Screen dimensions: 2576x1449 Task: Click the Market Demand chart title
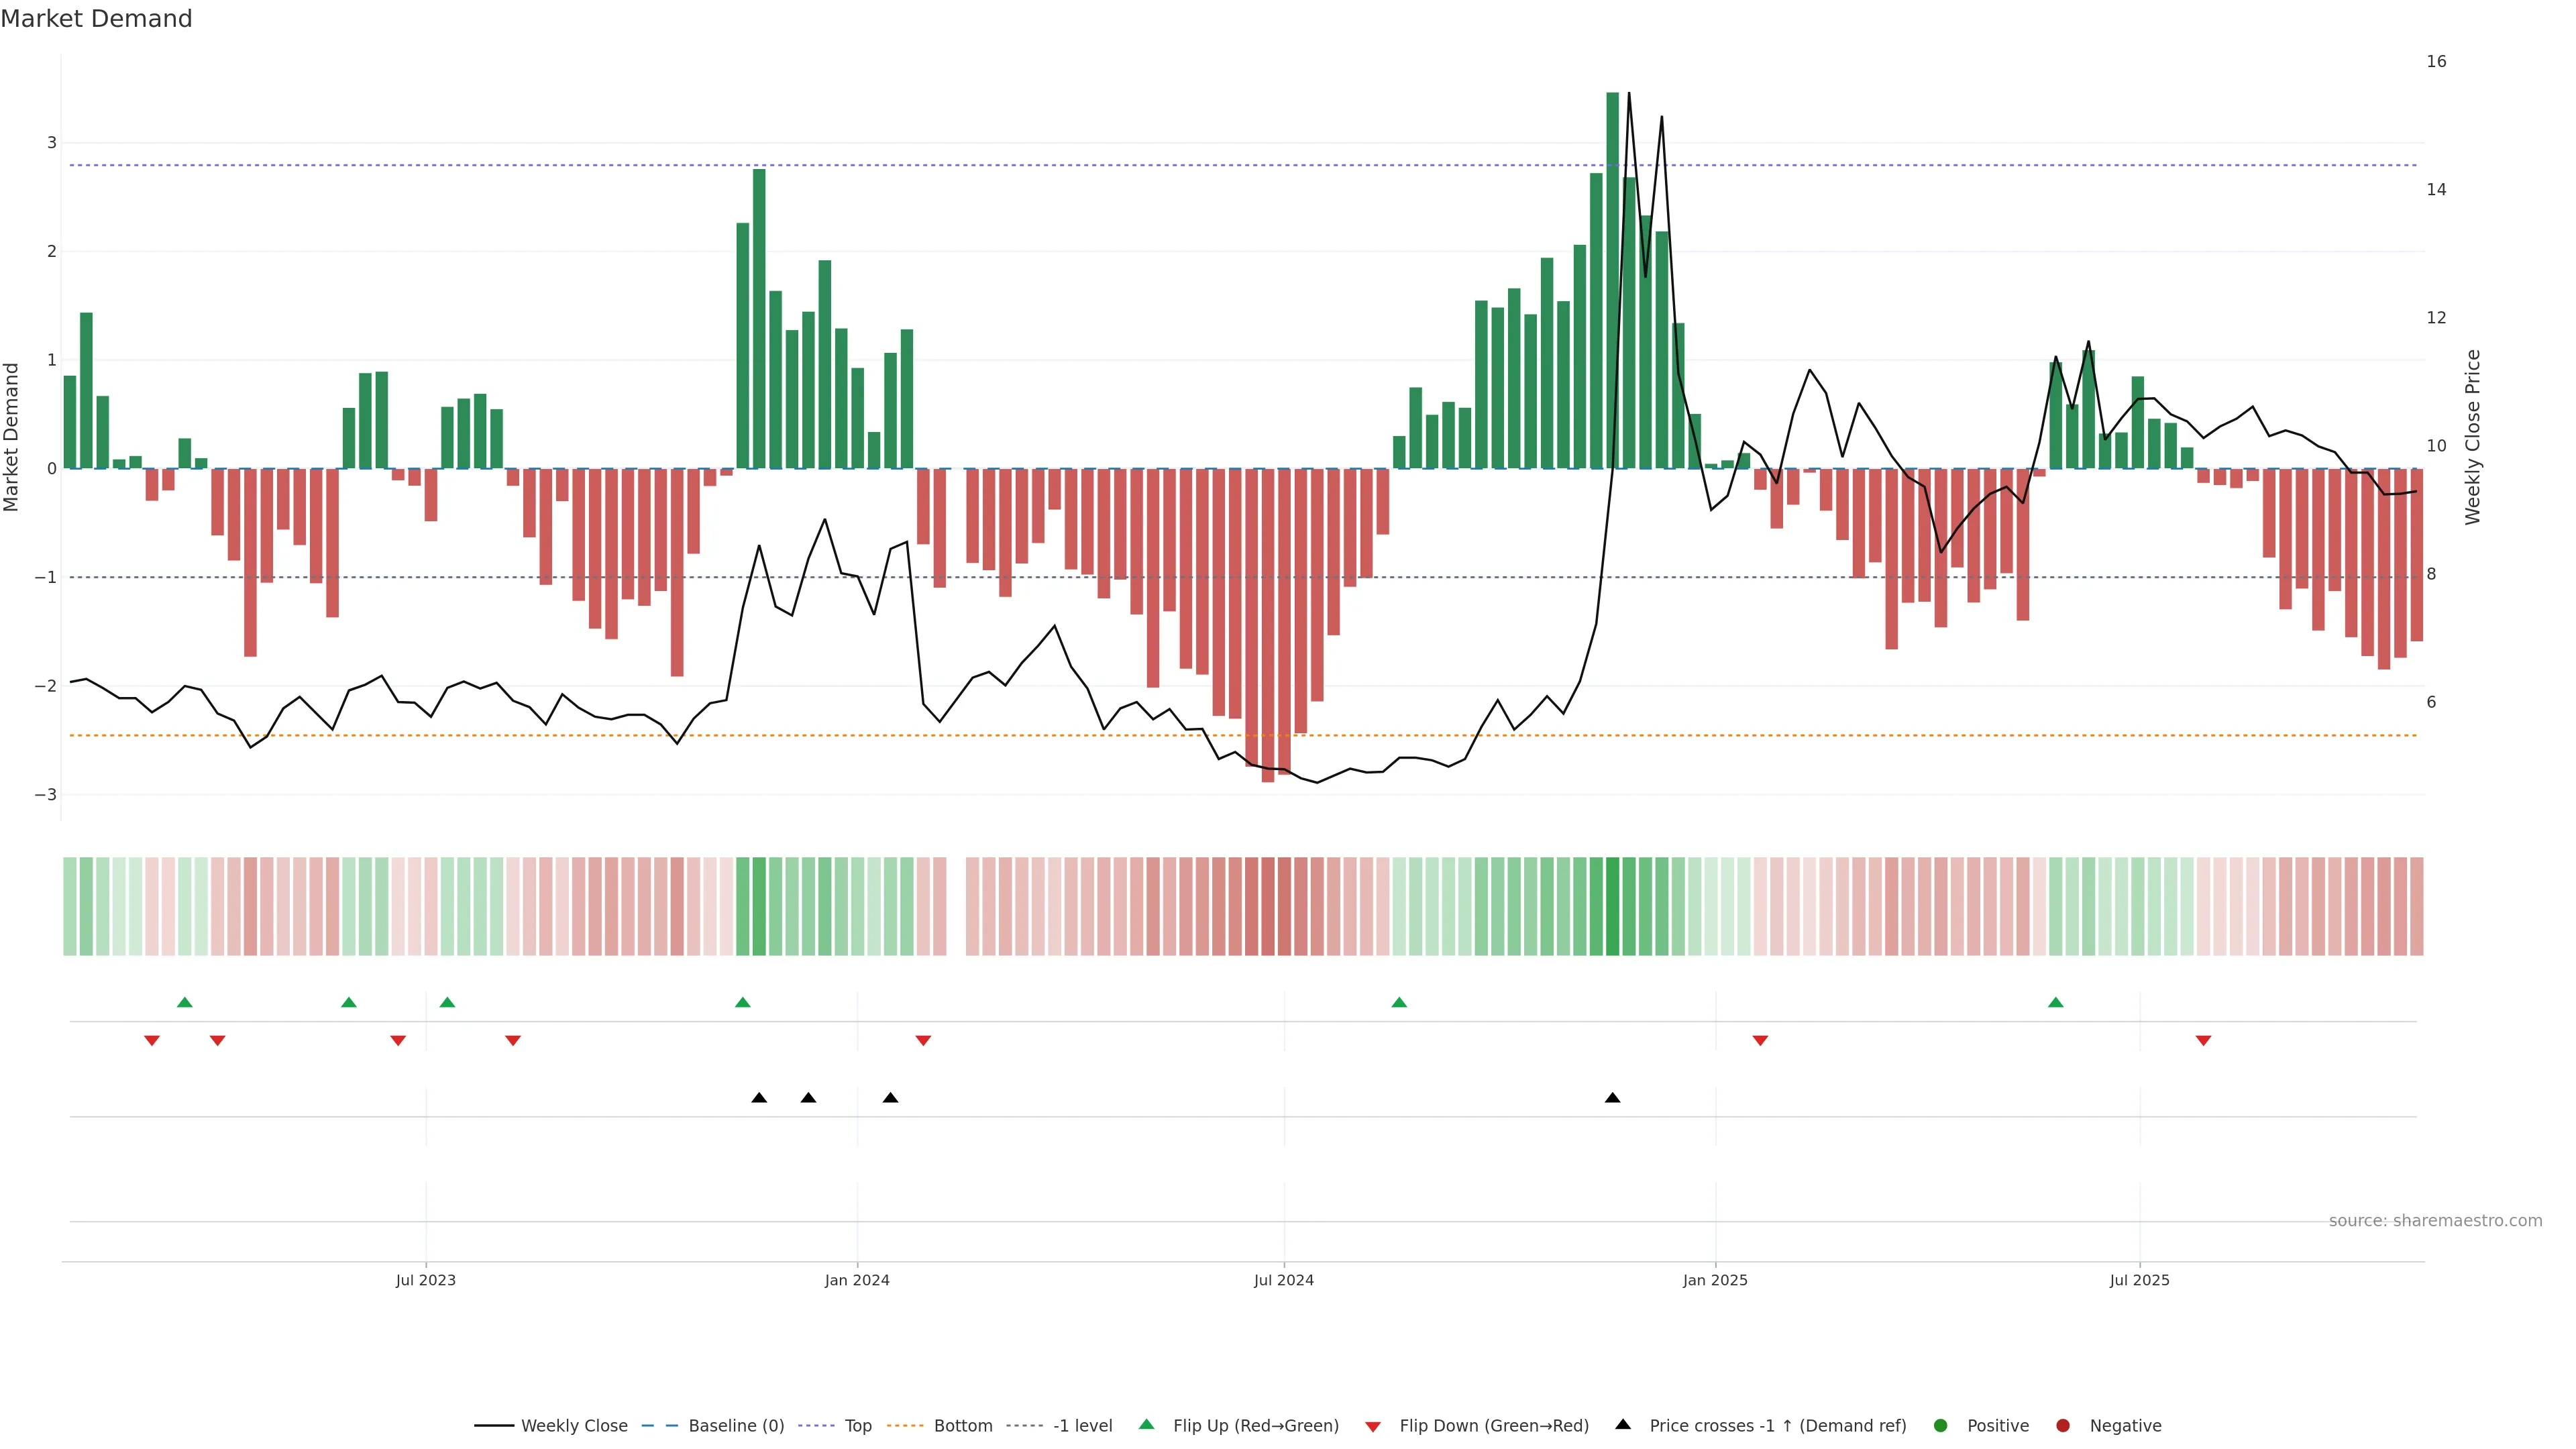coord(96,19)
